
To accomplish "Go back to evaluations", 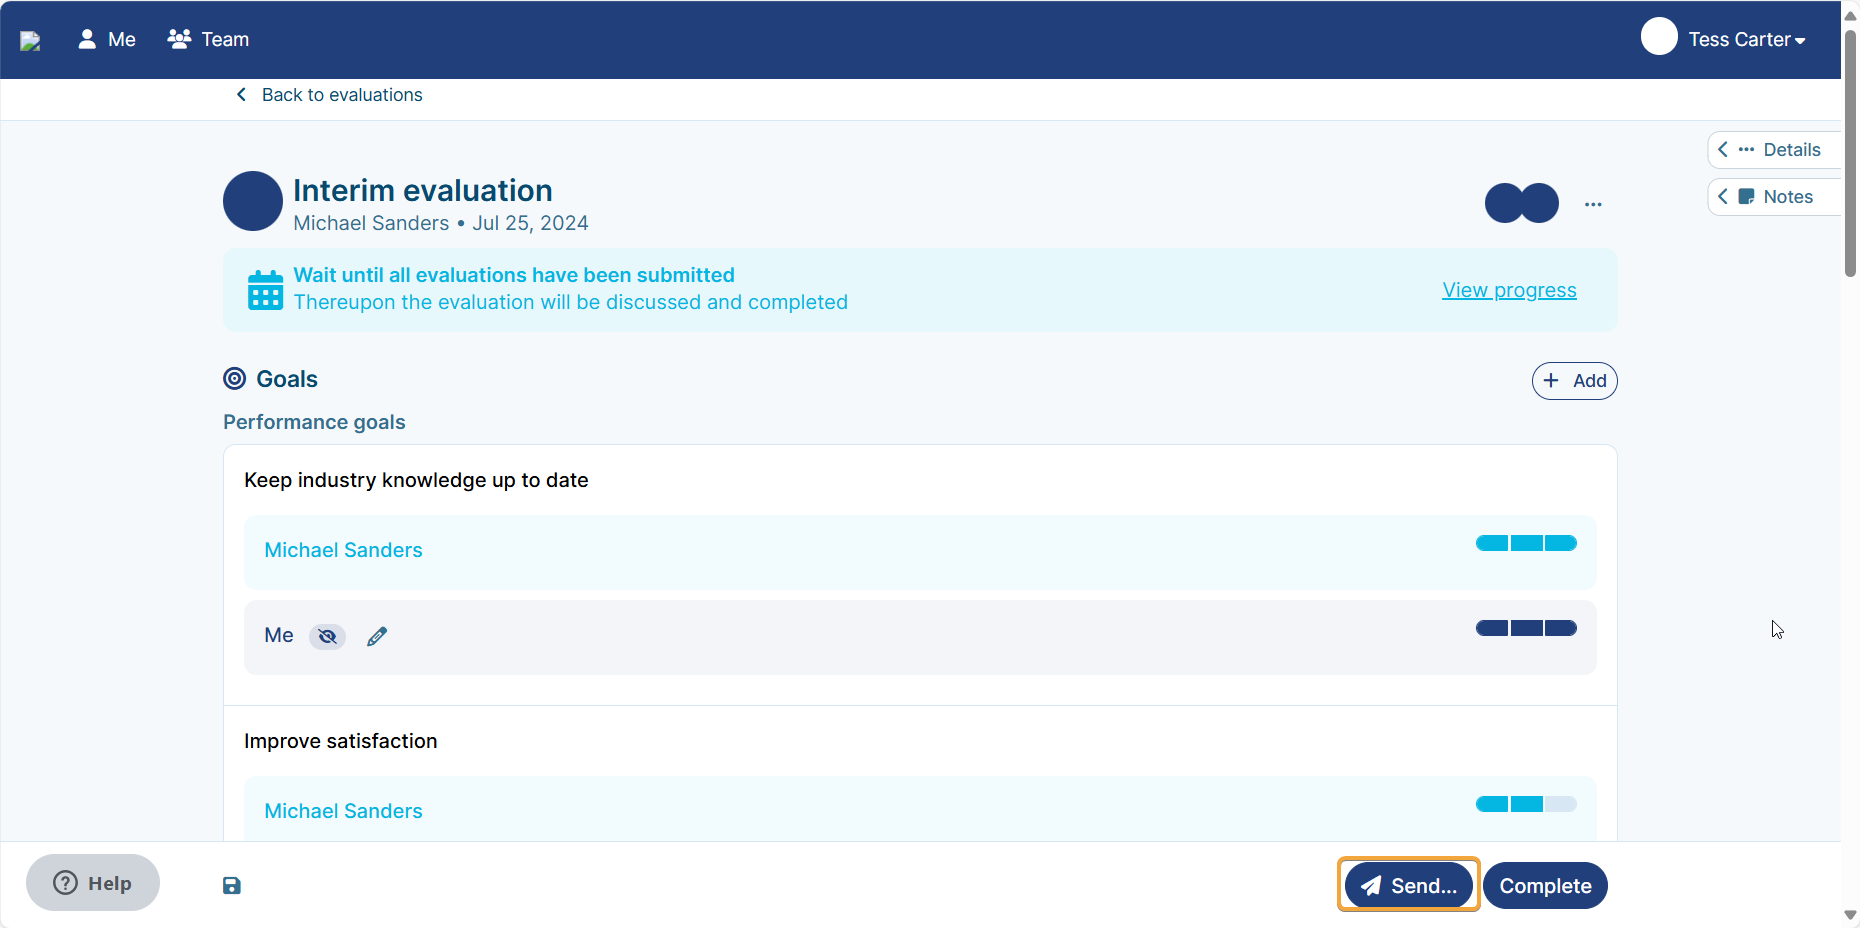I will 329,95.
